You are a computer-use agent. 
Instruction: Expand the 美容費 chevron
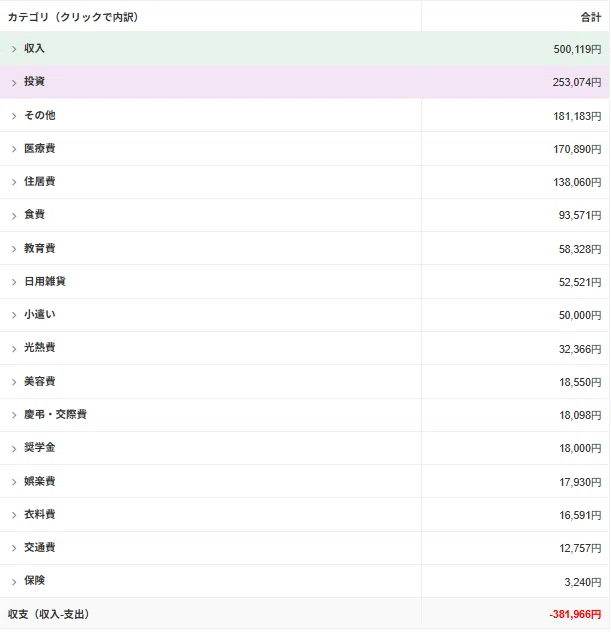tap(14, 382)
